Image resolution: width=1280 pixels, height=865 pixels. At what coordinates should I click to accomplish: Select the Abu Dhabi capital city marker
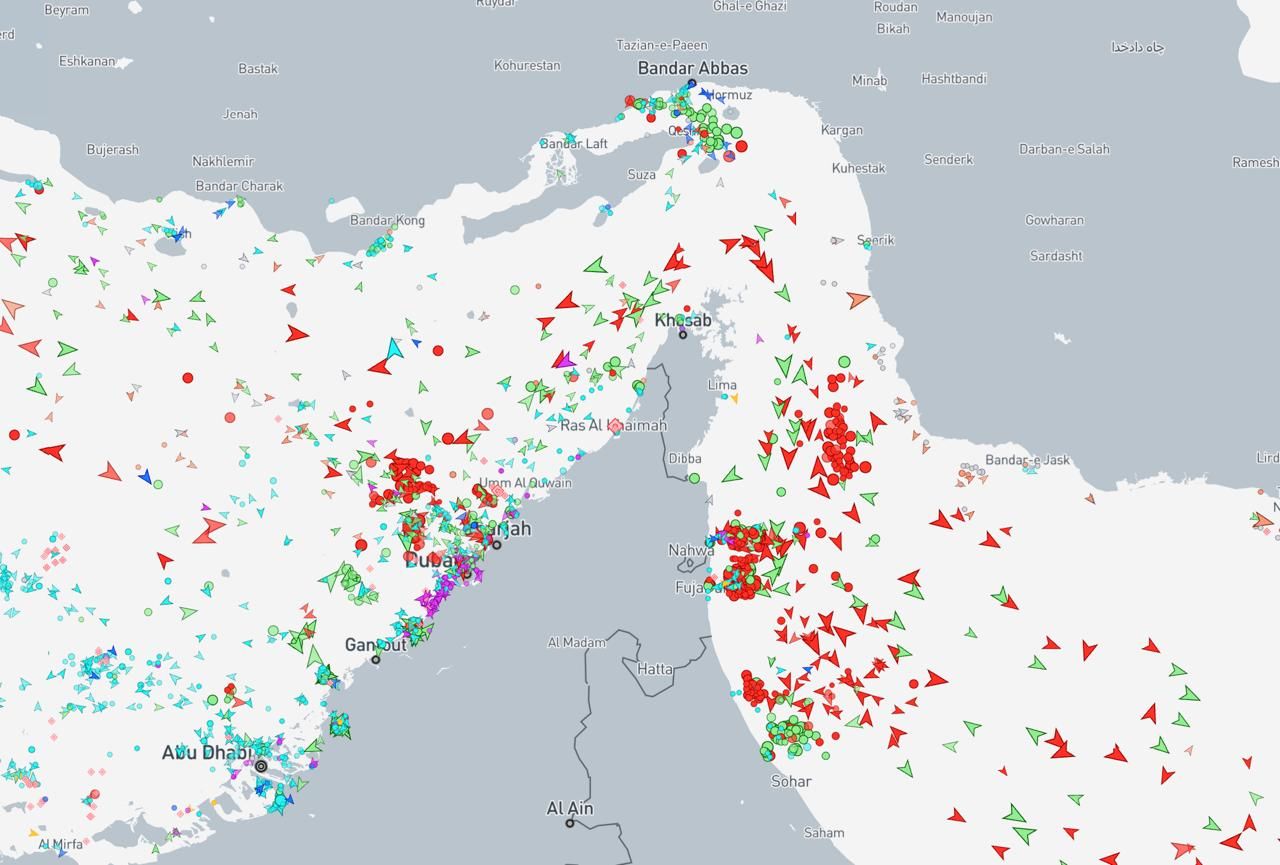coord(261,766)
